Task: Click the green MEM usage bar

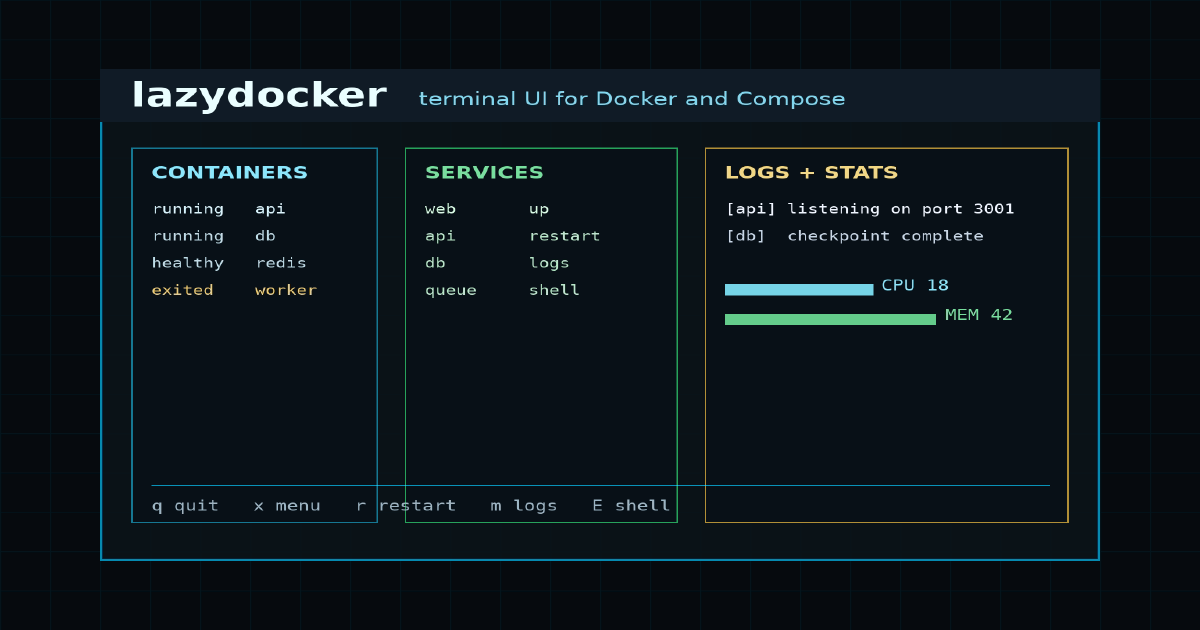Action: (x=830, y=320)
